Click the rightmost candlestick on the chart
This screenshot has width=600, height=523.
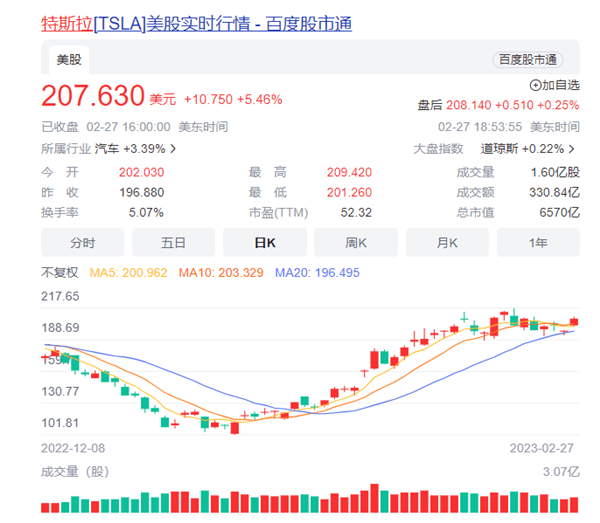pos(574,322)
